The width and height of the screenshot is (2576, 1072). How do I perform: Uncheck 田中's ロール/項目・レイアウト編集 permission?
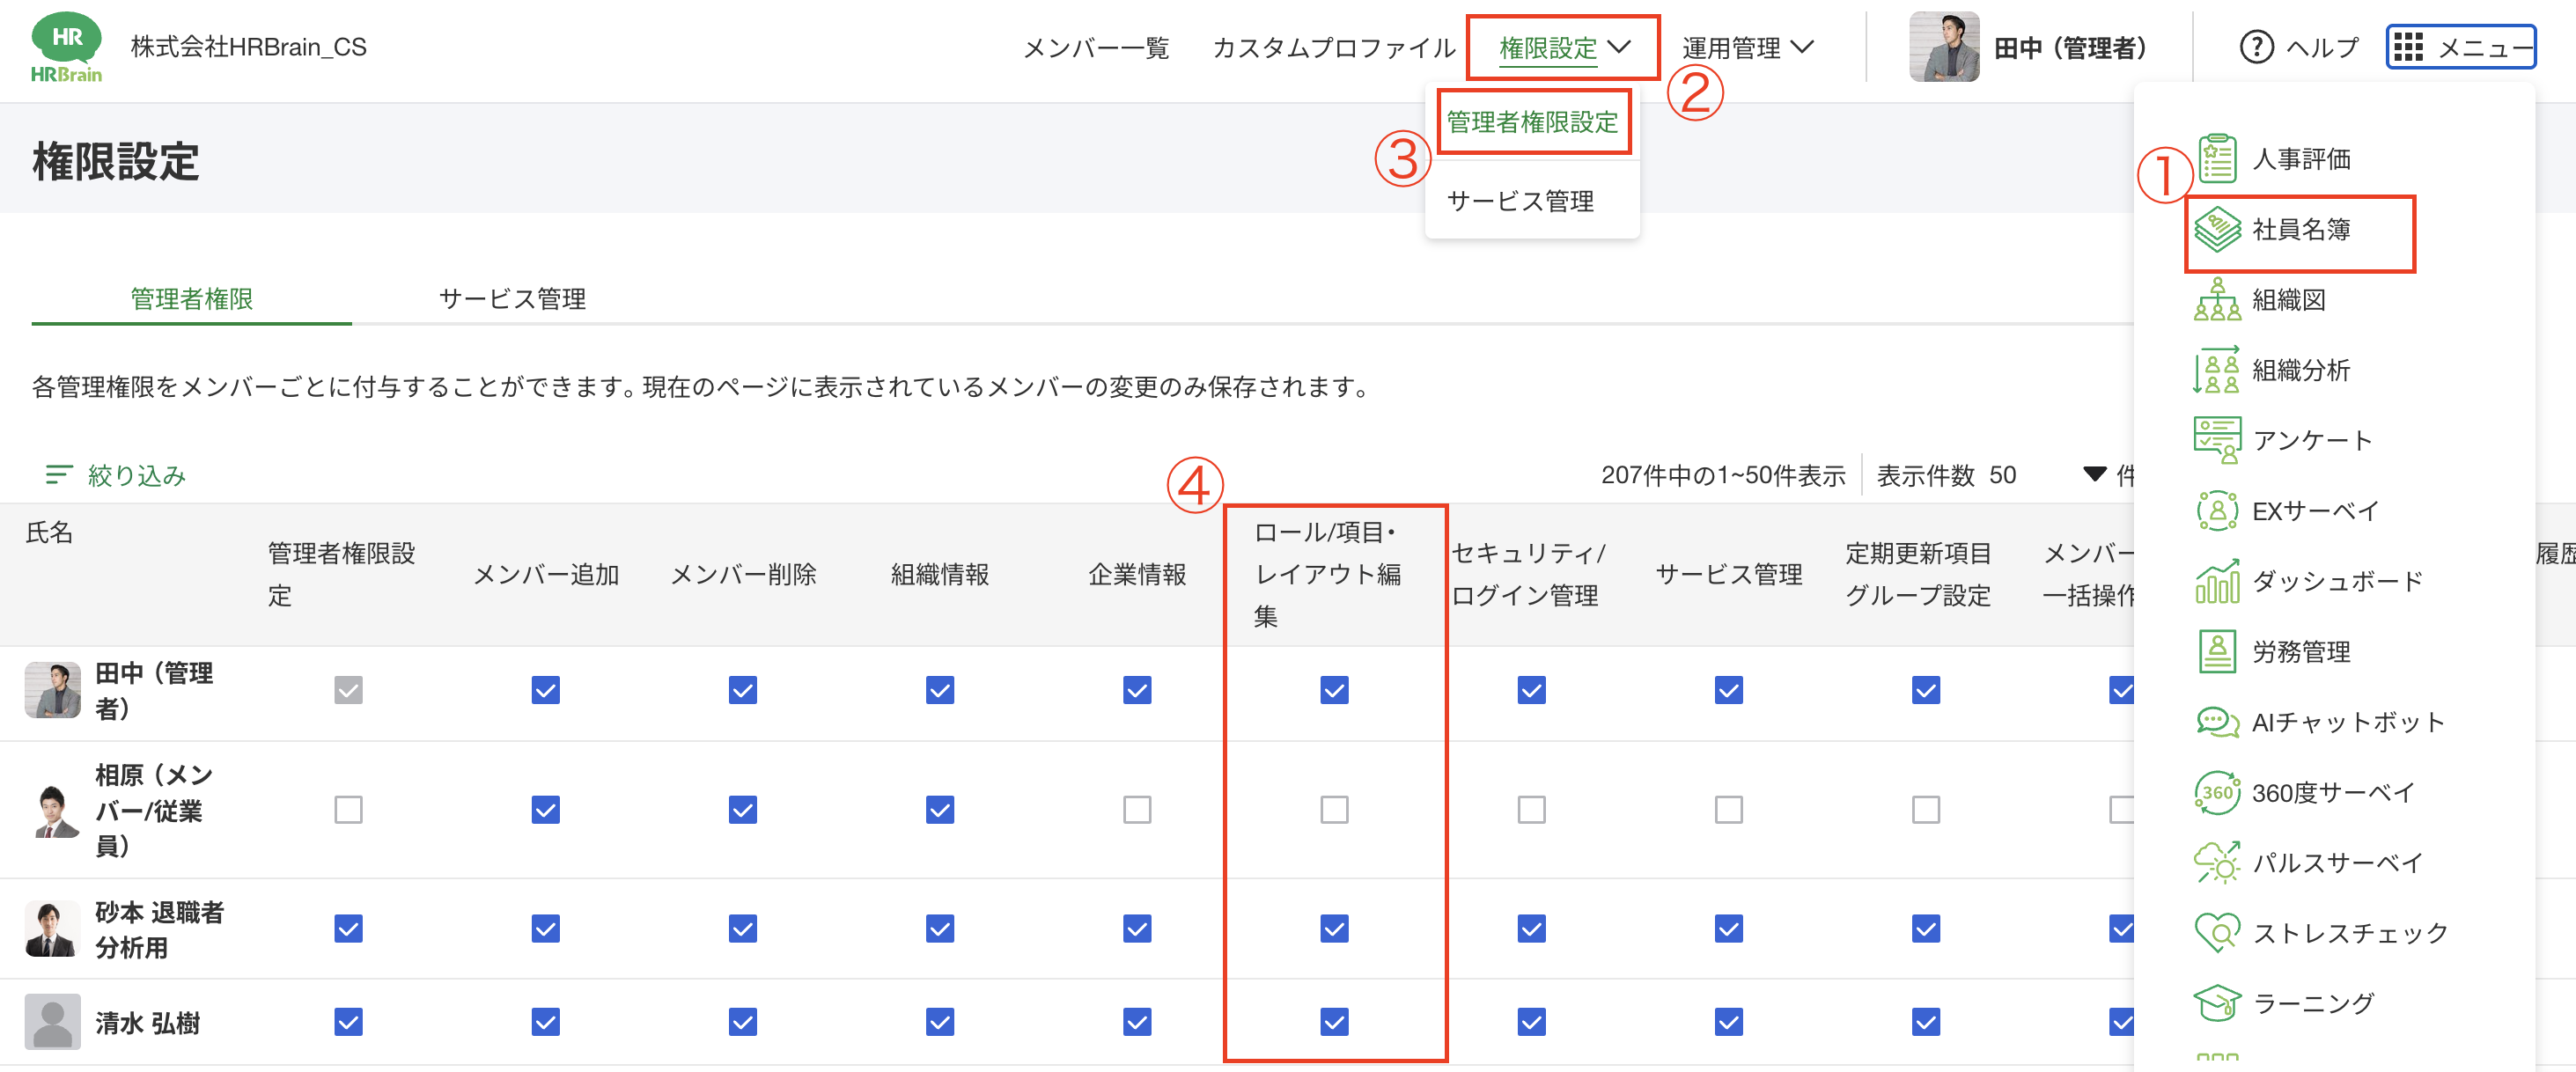click(1334, 689)
